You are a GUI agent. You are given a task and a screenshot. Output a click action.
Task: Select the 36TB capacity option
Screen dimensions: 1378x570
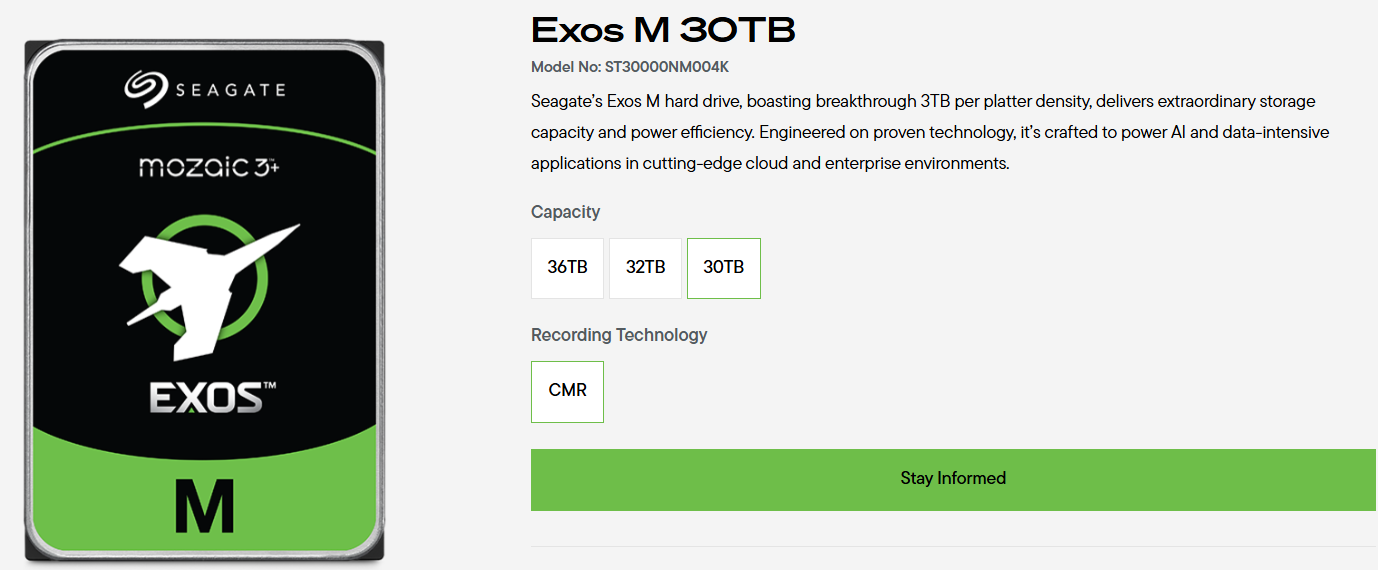567,268
